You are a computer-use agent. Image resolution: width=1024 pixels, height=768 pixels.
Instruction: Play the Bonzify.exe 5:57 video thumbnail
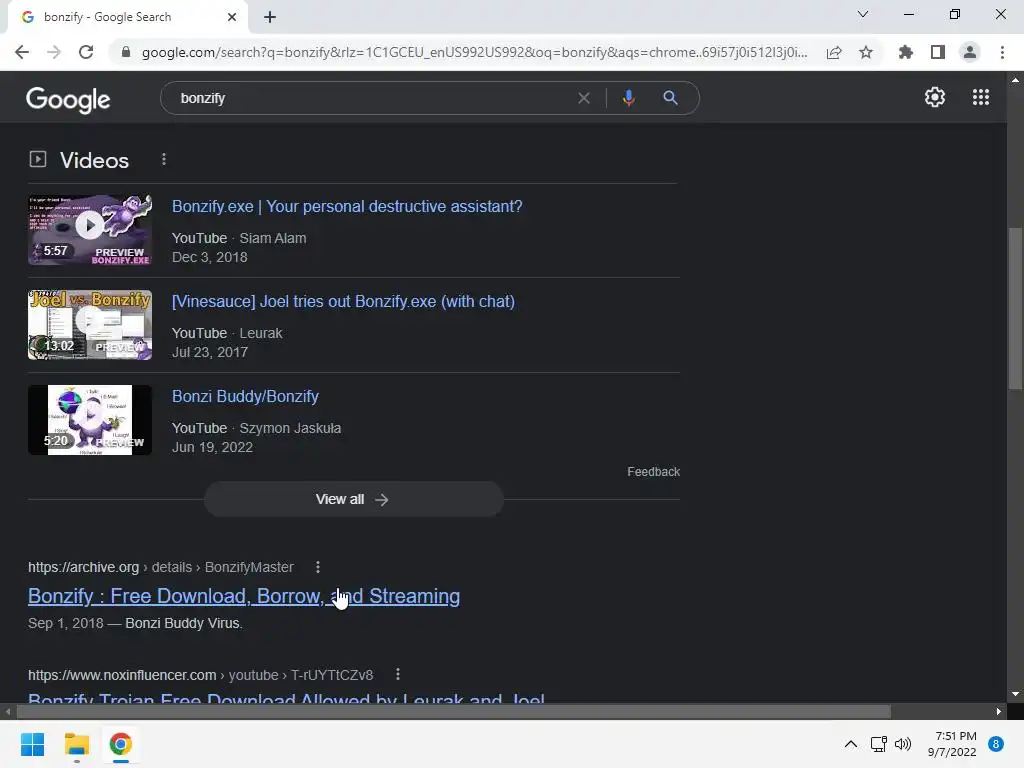tap(90, 230)
